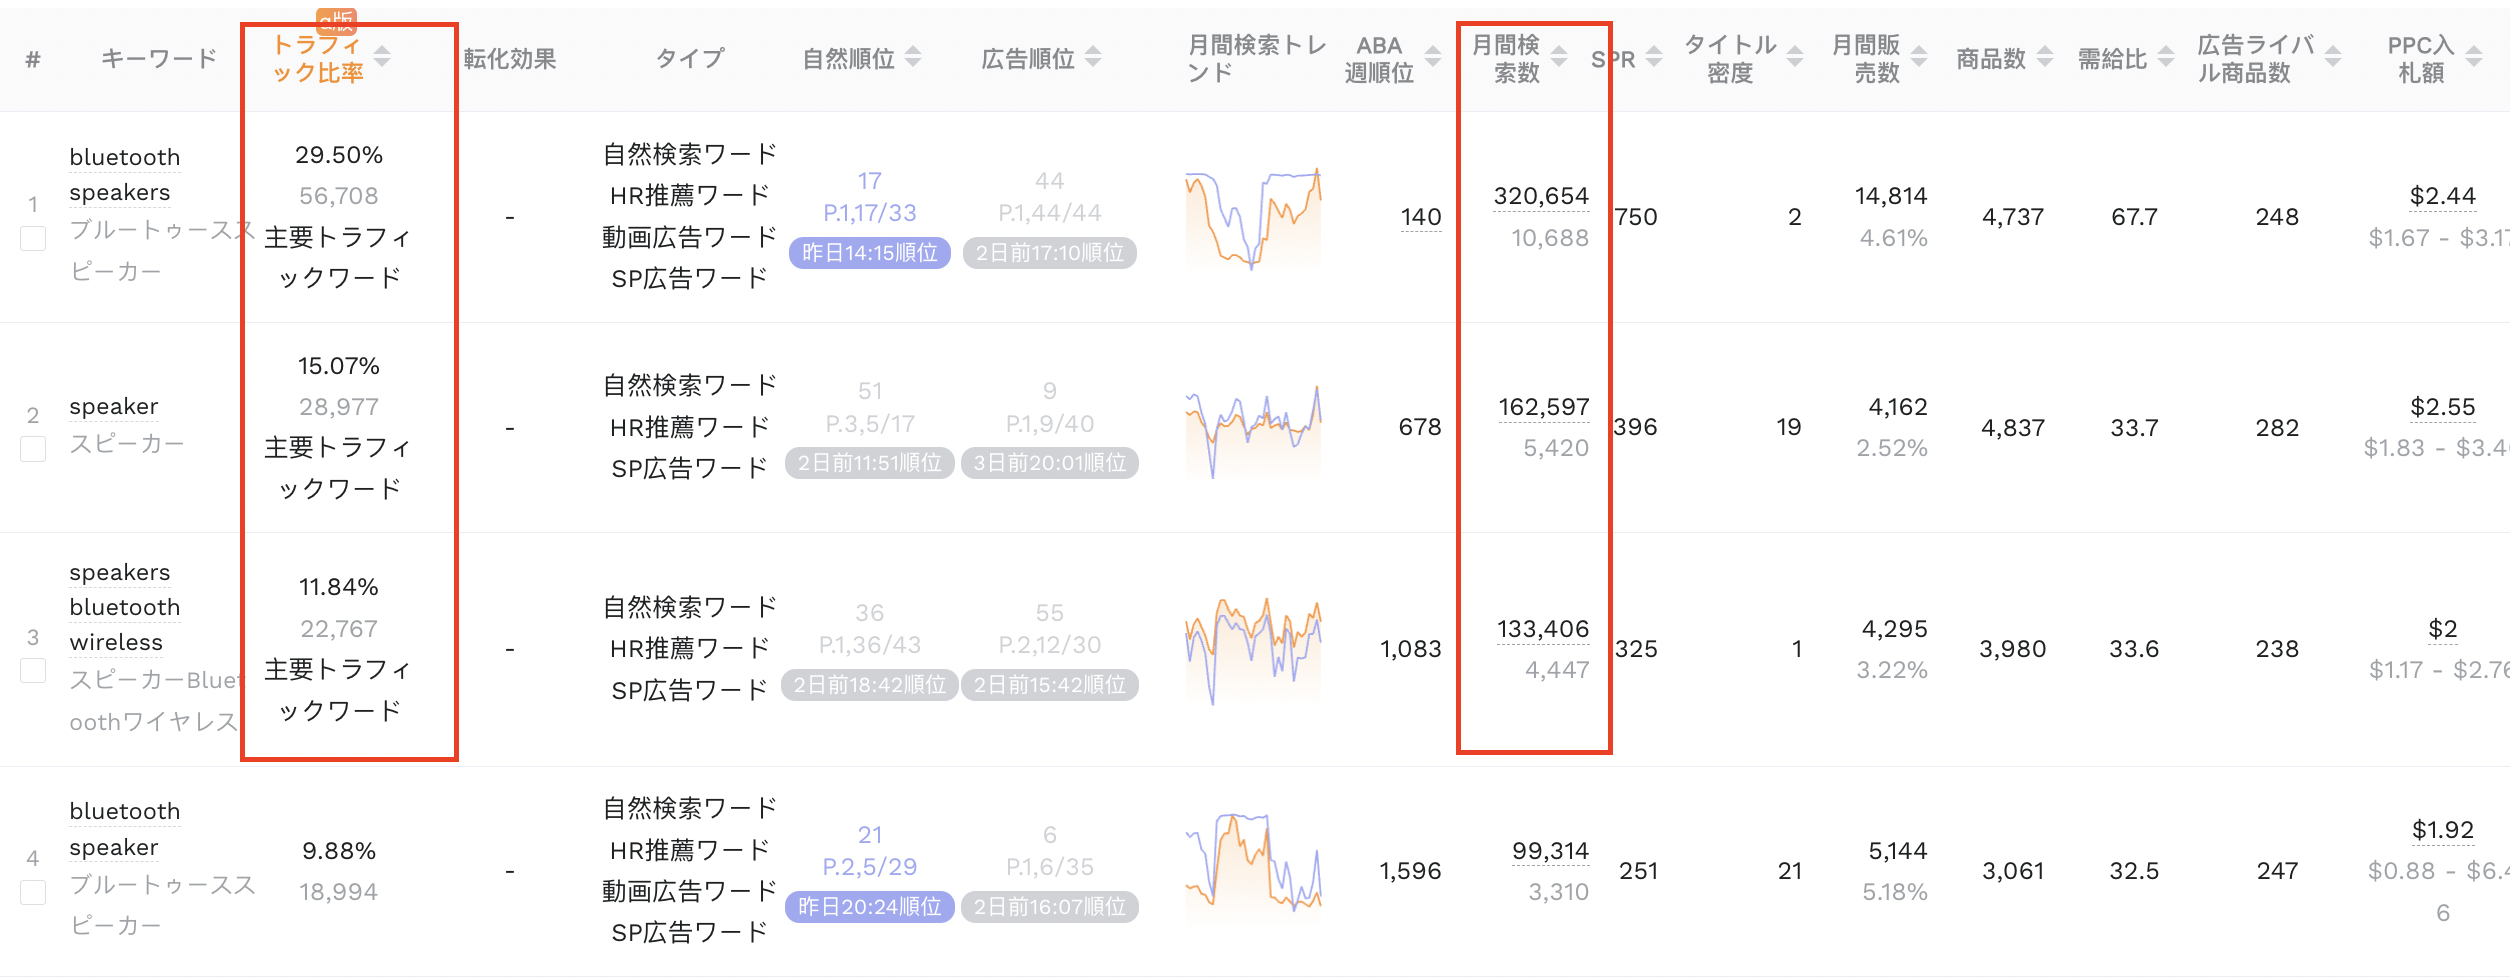Sort by PPC入札額 arrows
This screenshot has height=980, width=2510.
pyautogui.click(x=2474, y=58)
